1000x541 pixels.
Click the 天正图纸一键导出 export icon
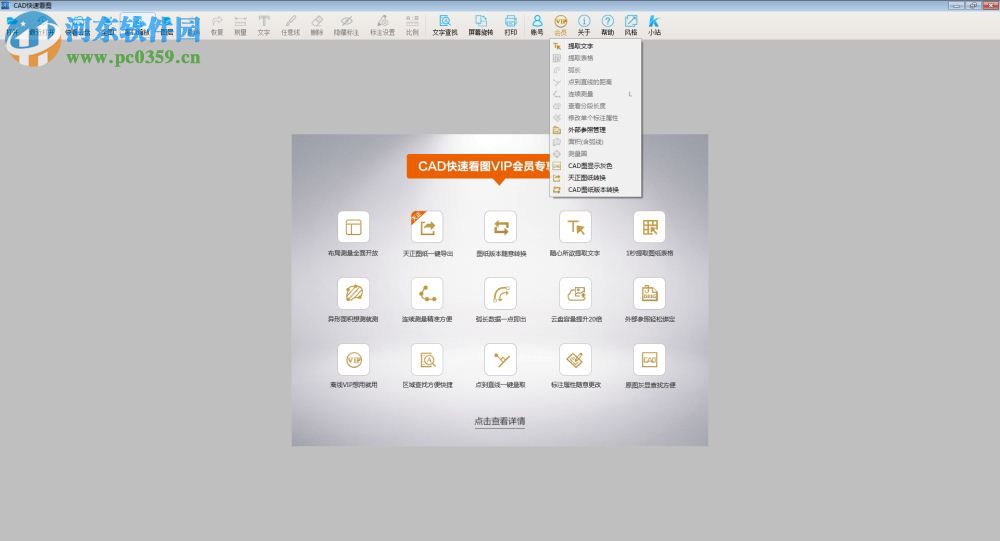tap(427, 227)
